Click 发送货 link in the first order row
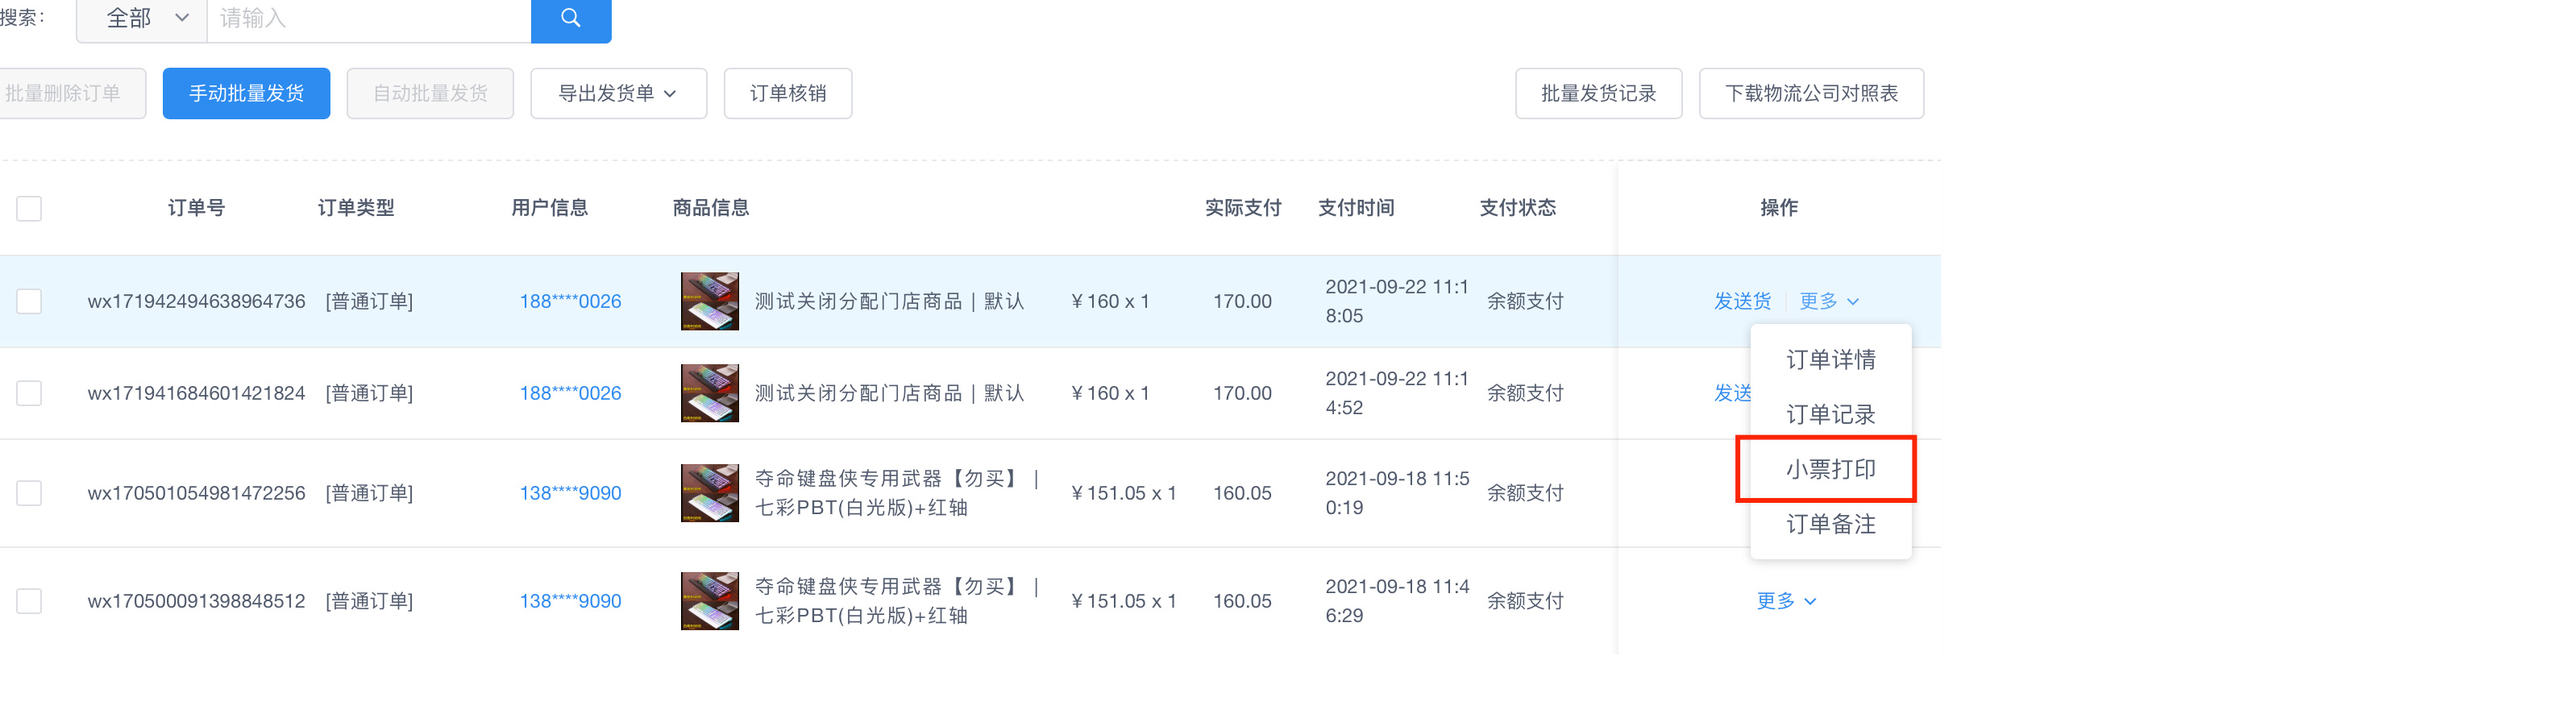The height and width of the screenshot is (714, 2576). tap(1741, 301)
